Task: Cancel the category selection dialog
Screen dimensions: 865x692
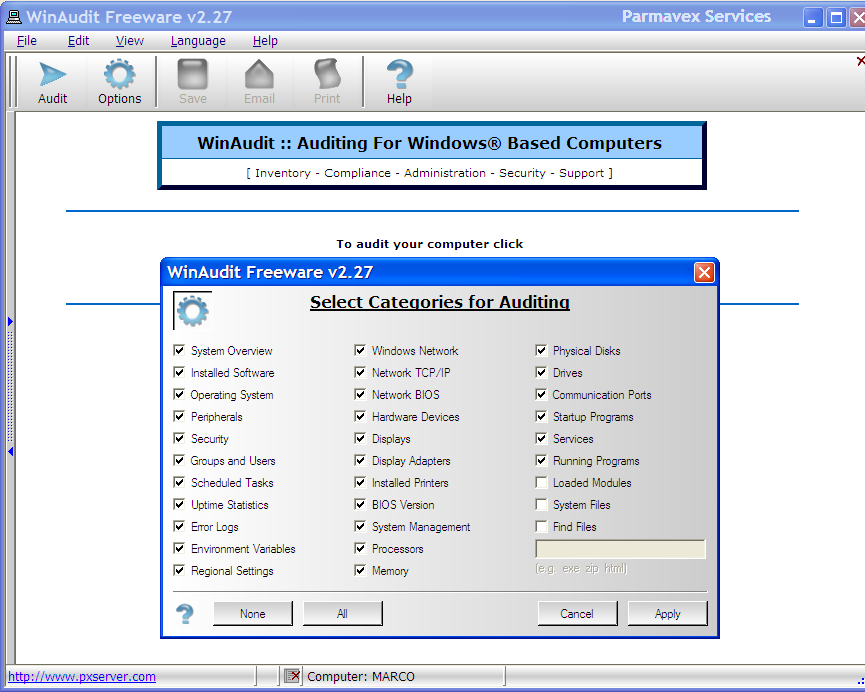Action: point(577,614)
